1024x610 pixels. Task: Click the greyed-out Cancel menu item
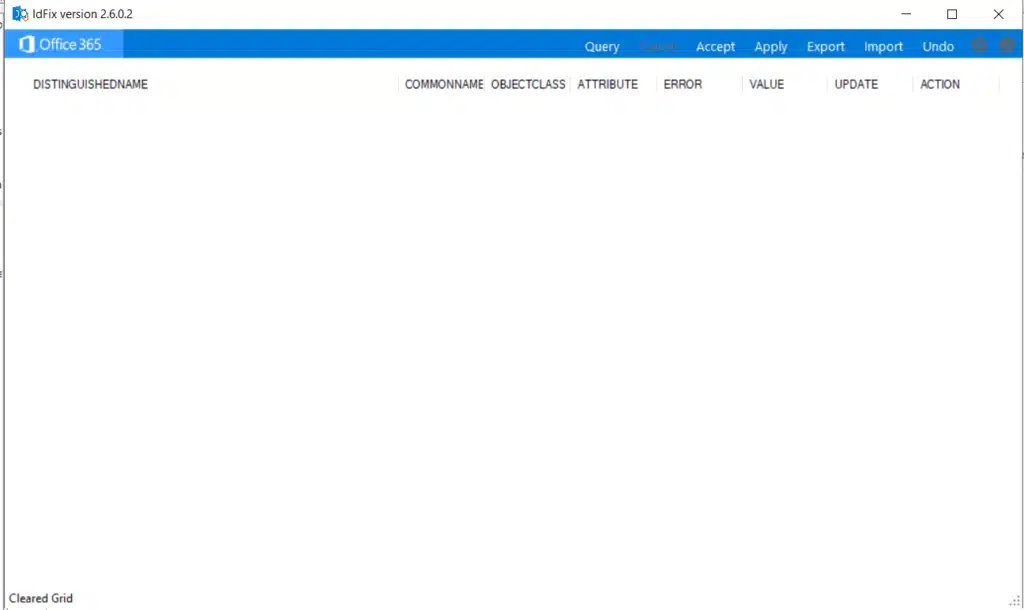659,47
